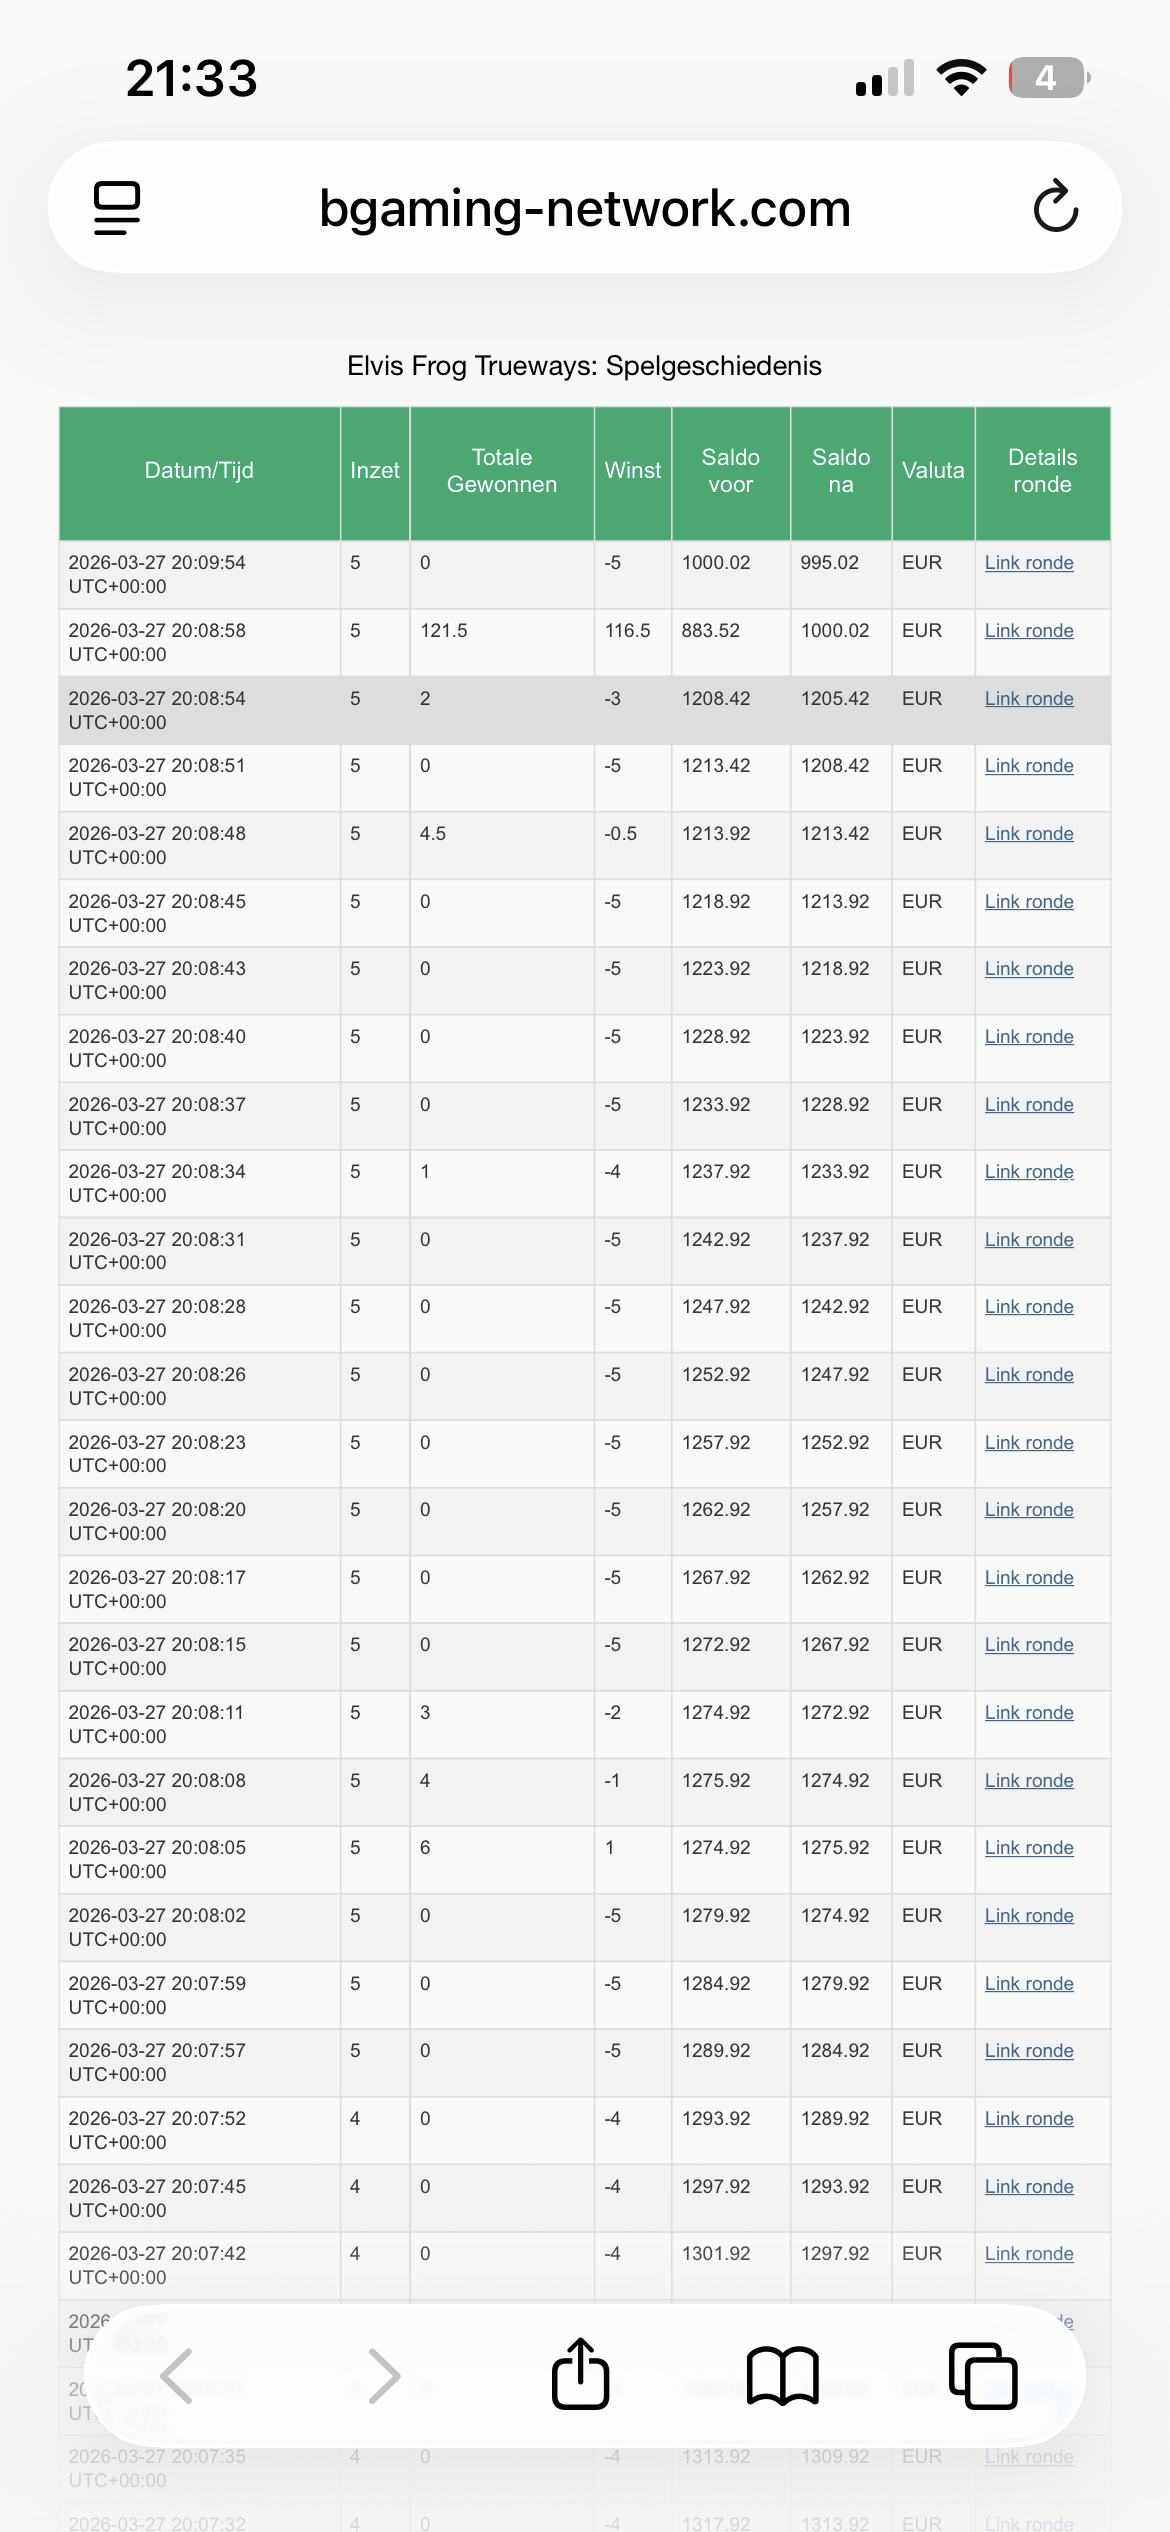This screenshot has width=1170, height=2532.
Task: Click the Totale Gewonnen column header
Action: pyautogui.click(x=502, y=471)
